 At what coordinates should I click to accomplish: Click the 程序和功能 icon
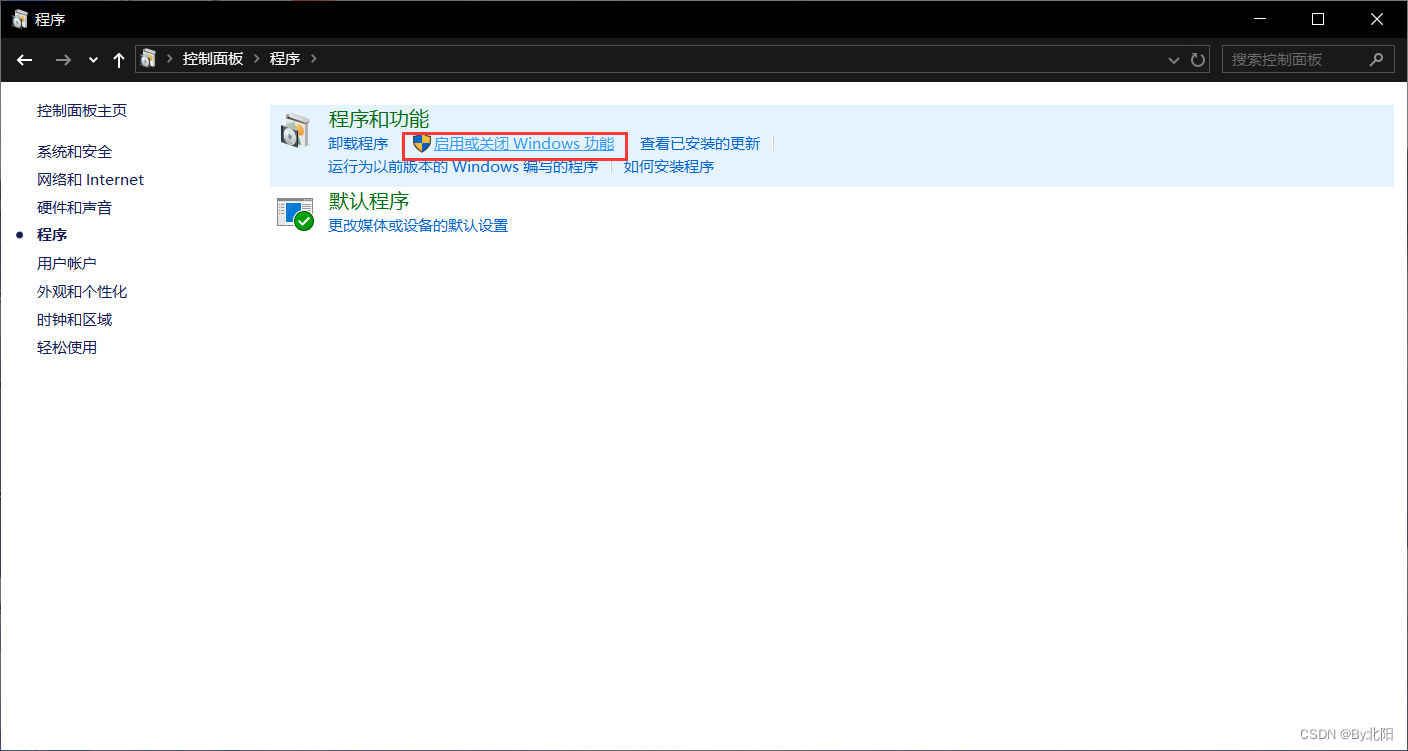click(295, 132)
